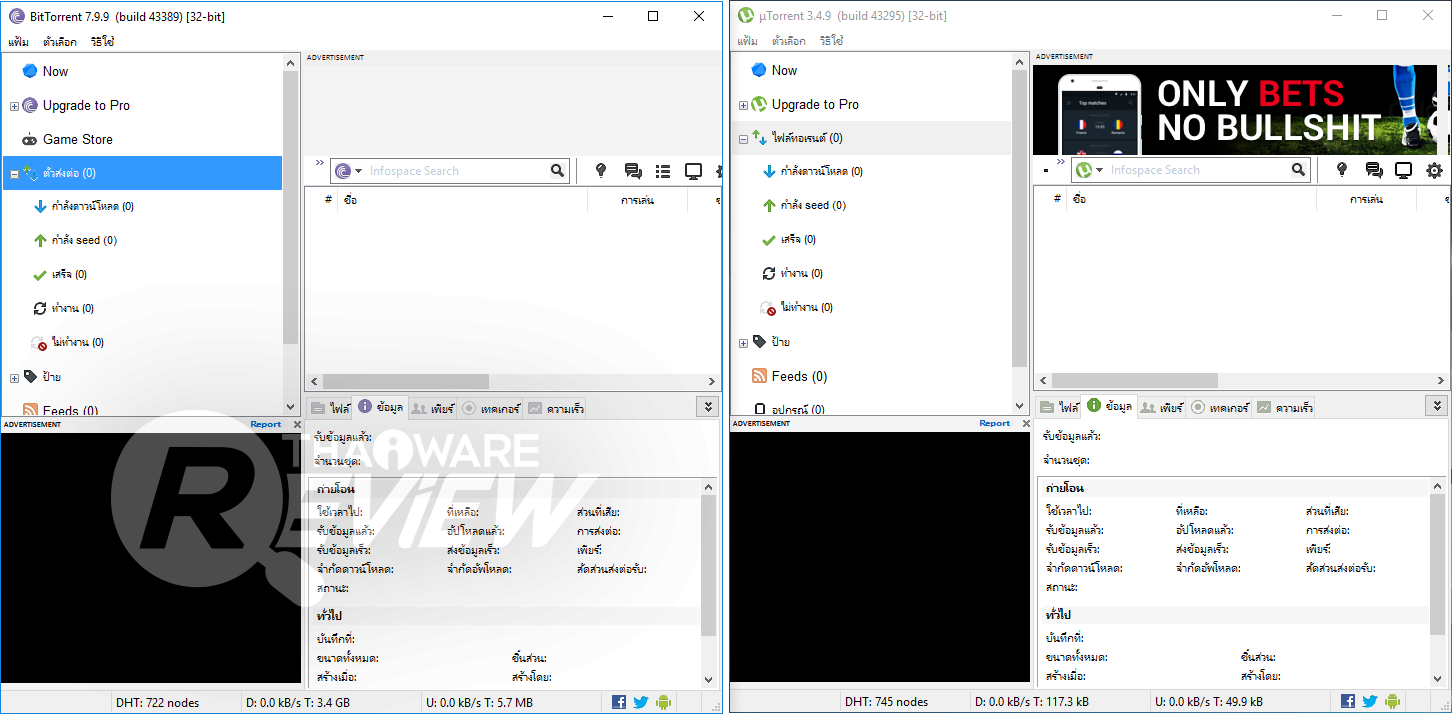The image size is (1452, 714).
Task: Collapse detail pane with double-chevron in µTorrent
Action: point(1437,405)
